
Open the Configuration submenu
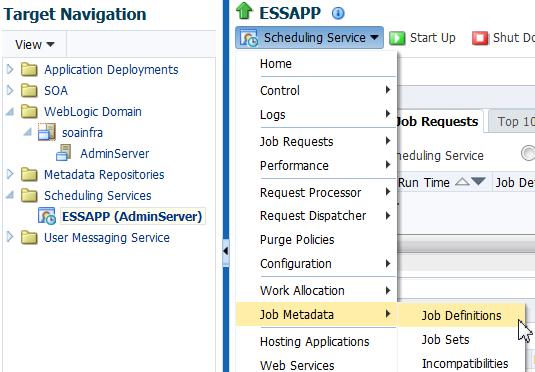point(316,263)
